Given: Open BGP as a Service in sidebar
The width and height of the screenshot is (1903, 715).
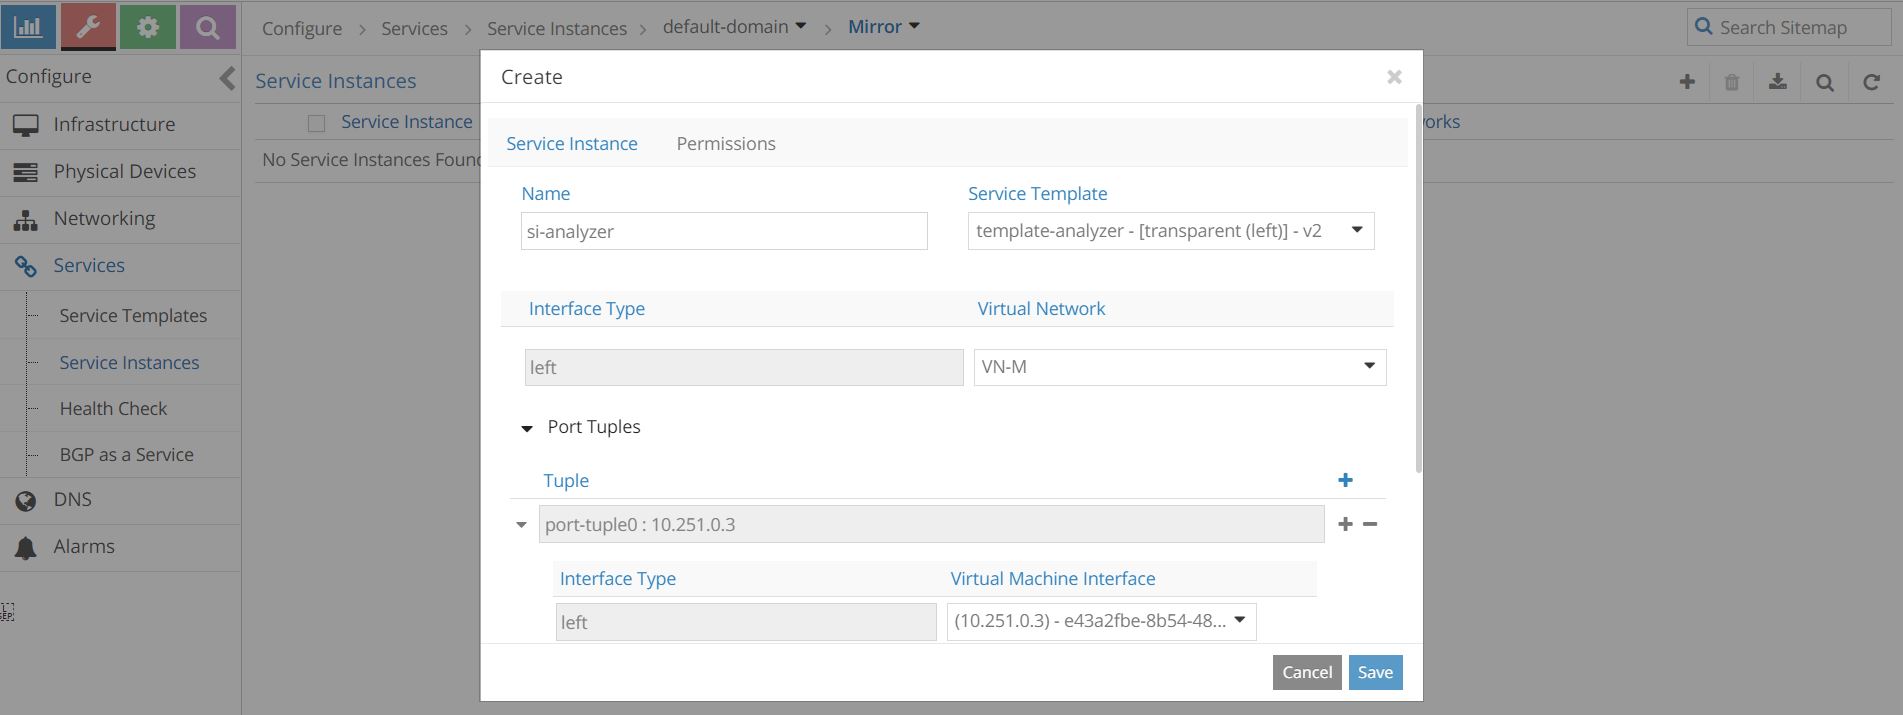Looking at the screenshot, I should (126, 455).
